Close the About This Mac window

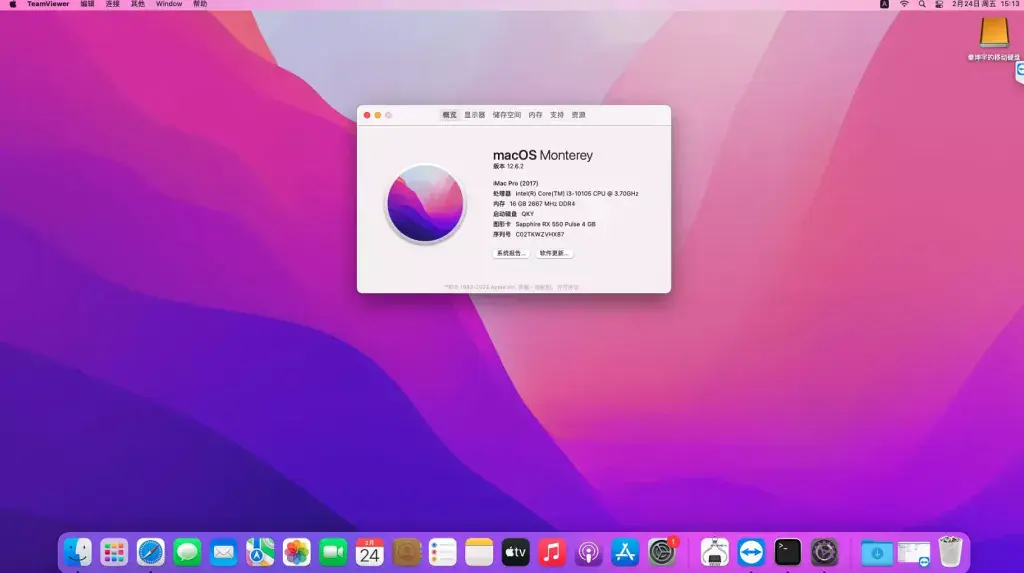tap(367, 115)
